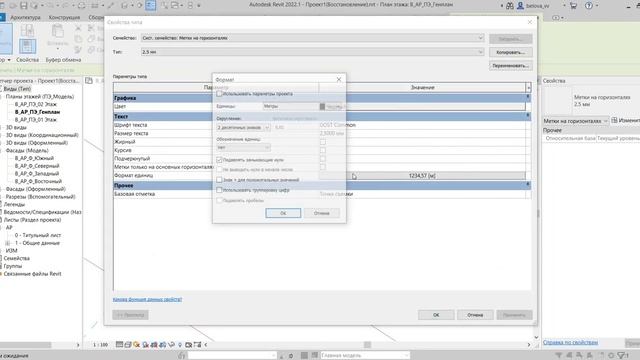
Task: Toggle 'Метки только на основных горизонталях' value checkbox
Action: pos(323,167)
